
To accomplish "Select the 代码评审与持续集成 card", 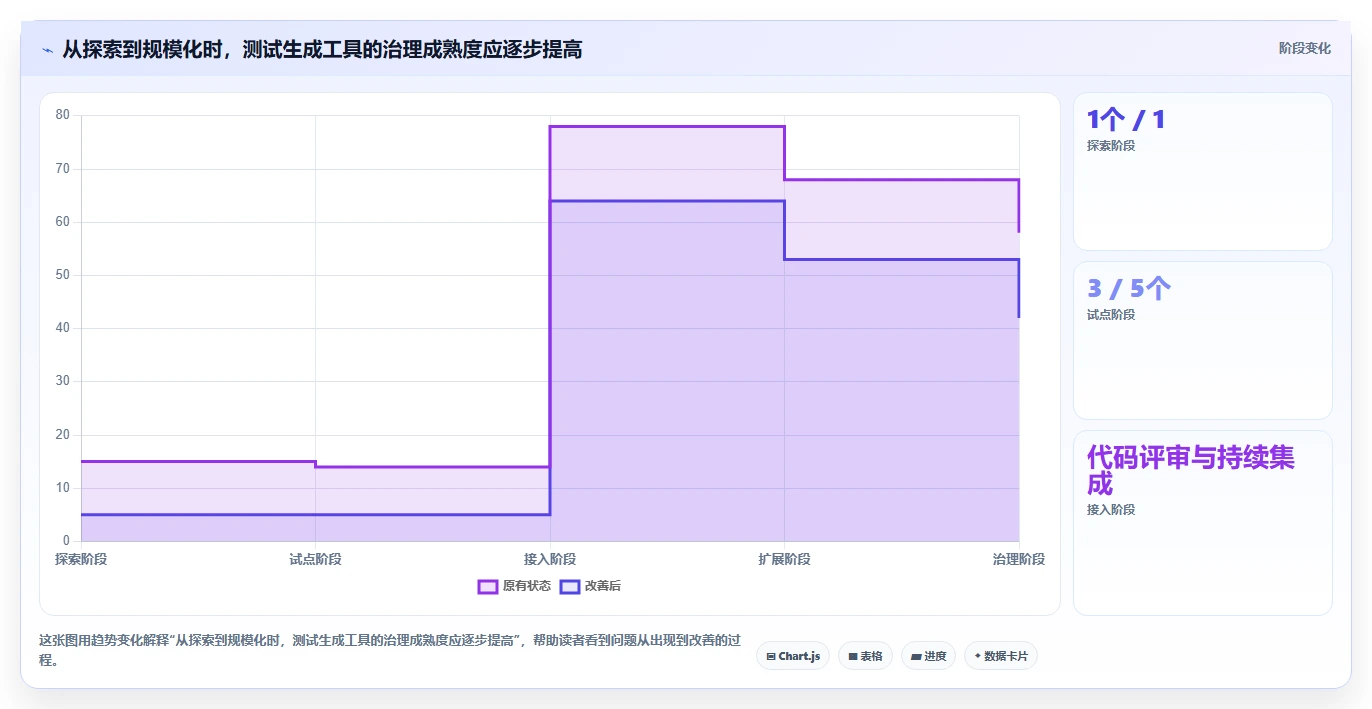I will point(1203,523).
